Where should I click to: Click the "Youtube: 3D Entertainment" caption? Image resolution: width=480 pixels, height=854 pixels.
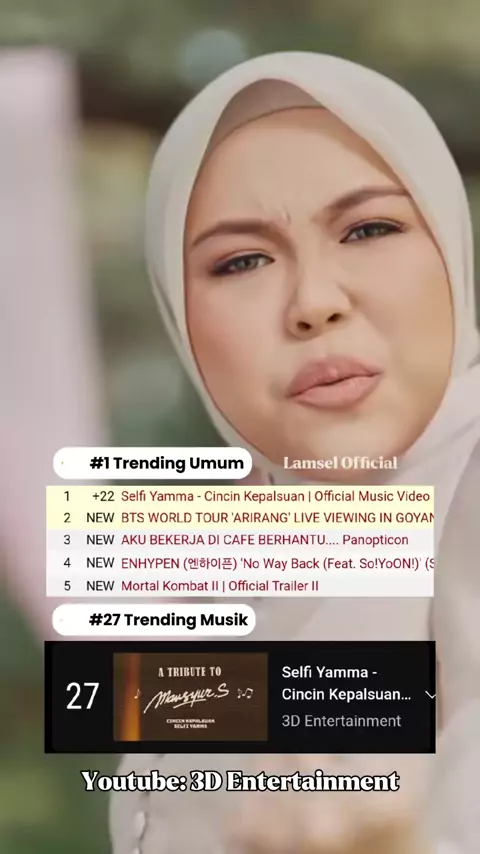240,782
